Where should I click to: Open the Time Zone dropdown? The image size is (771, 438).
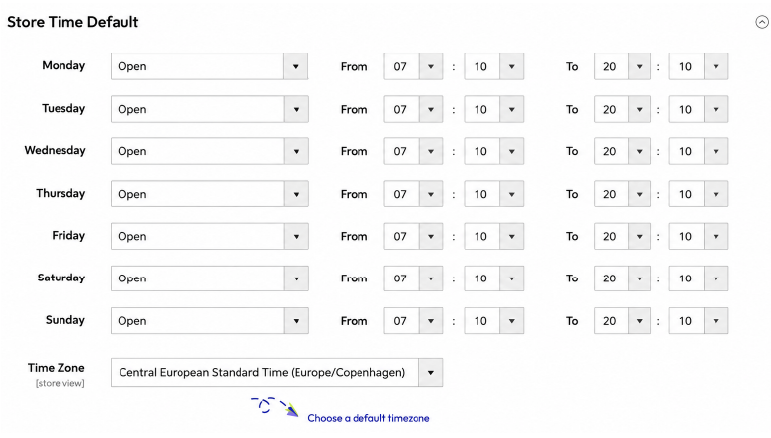277,372
